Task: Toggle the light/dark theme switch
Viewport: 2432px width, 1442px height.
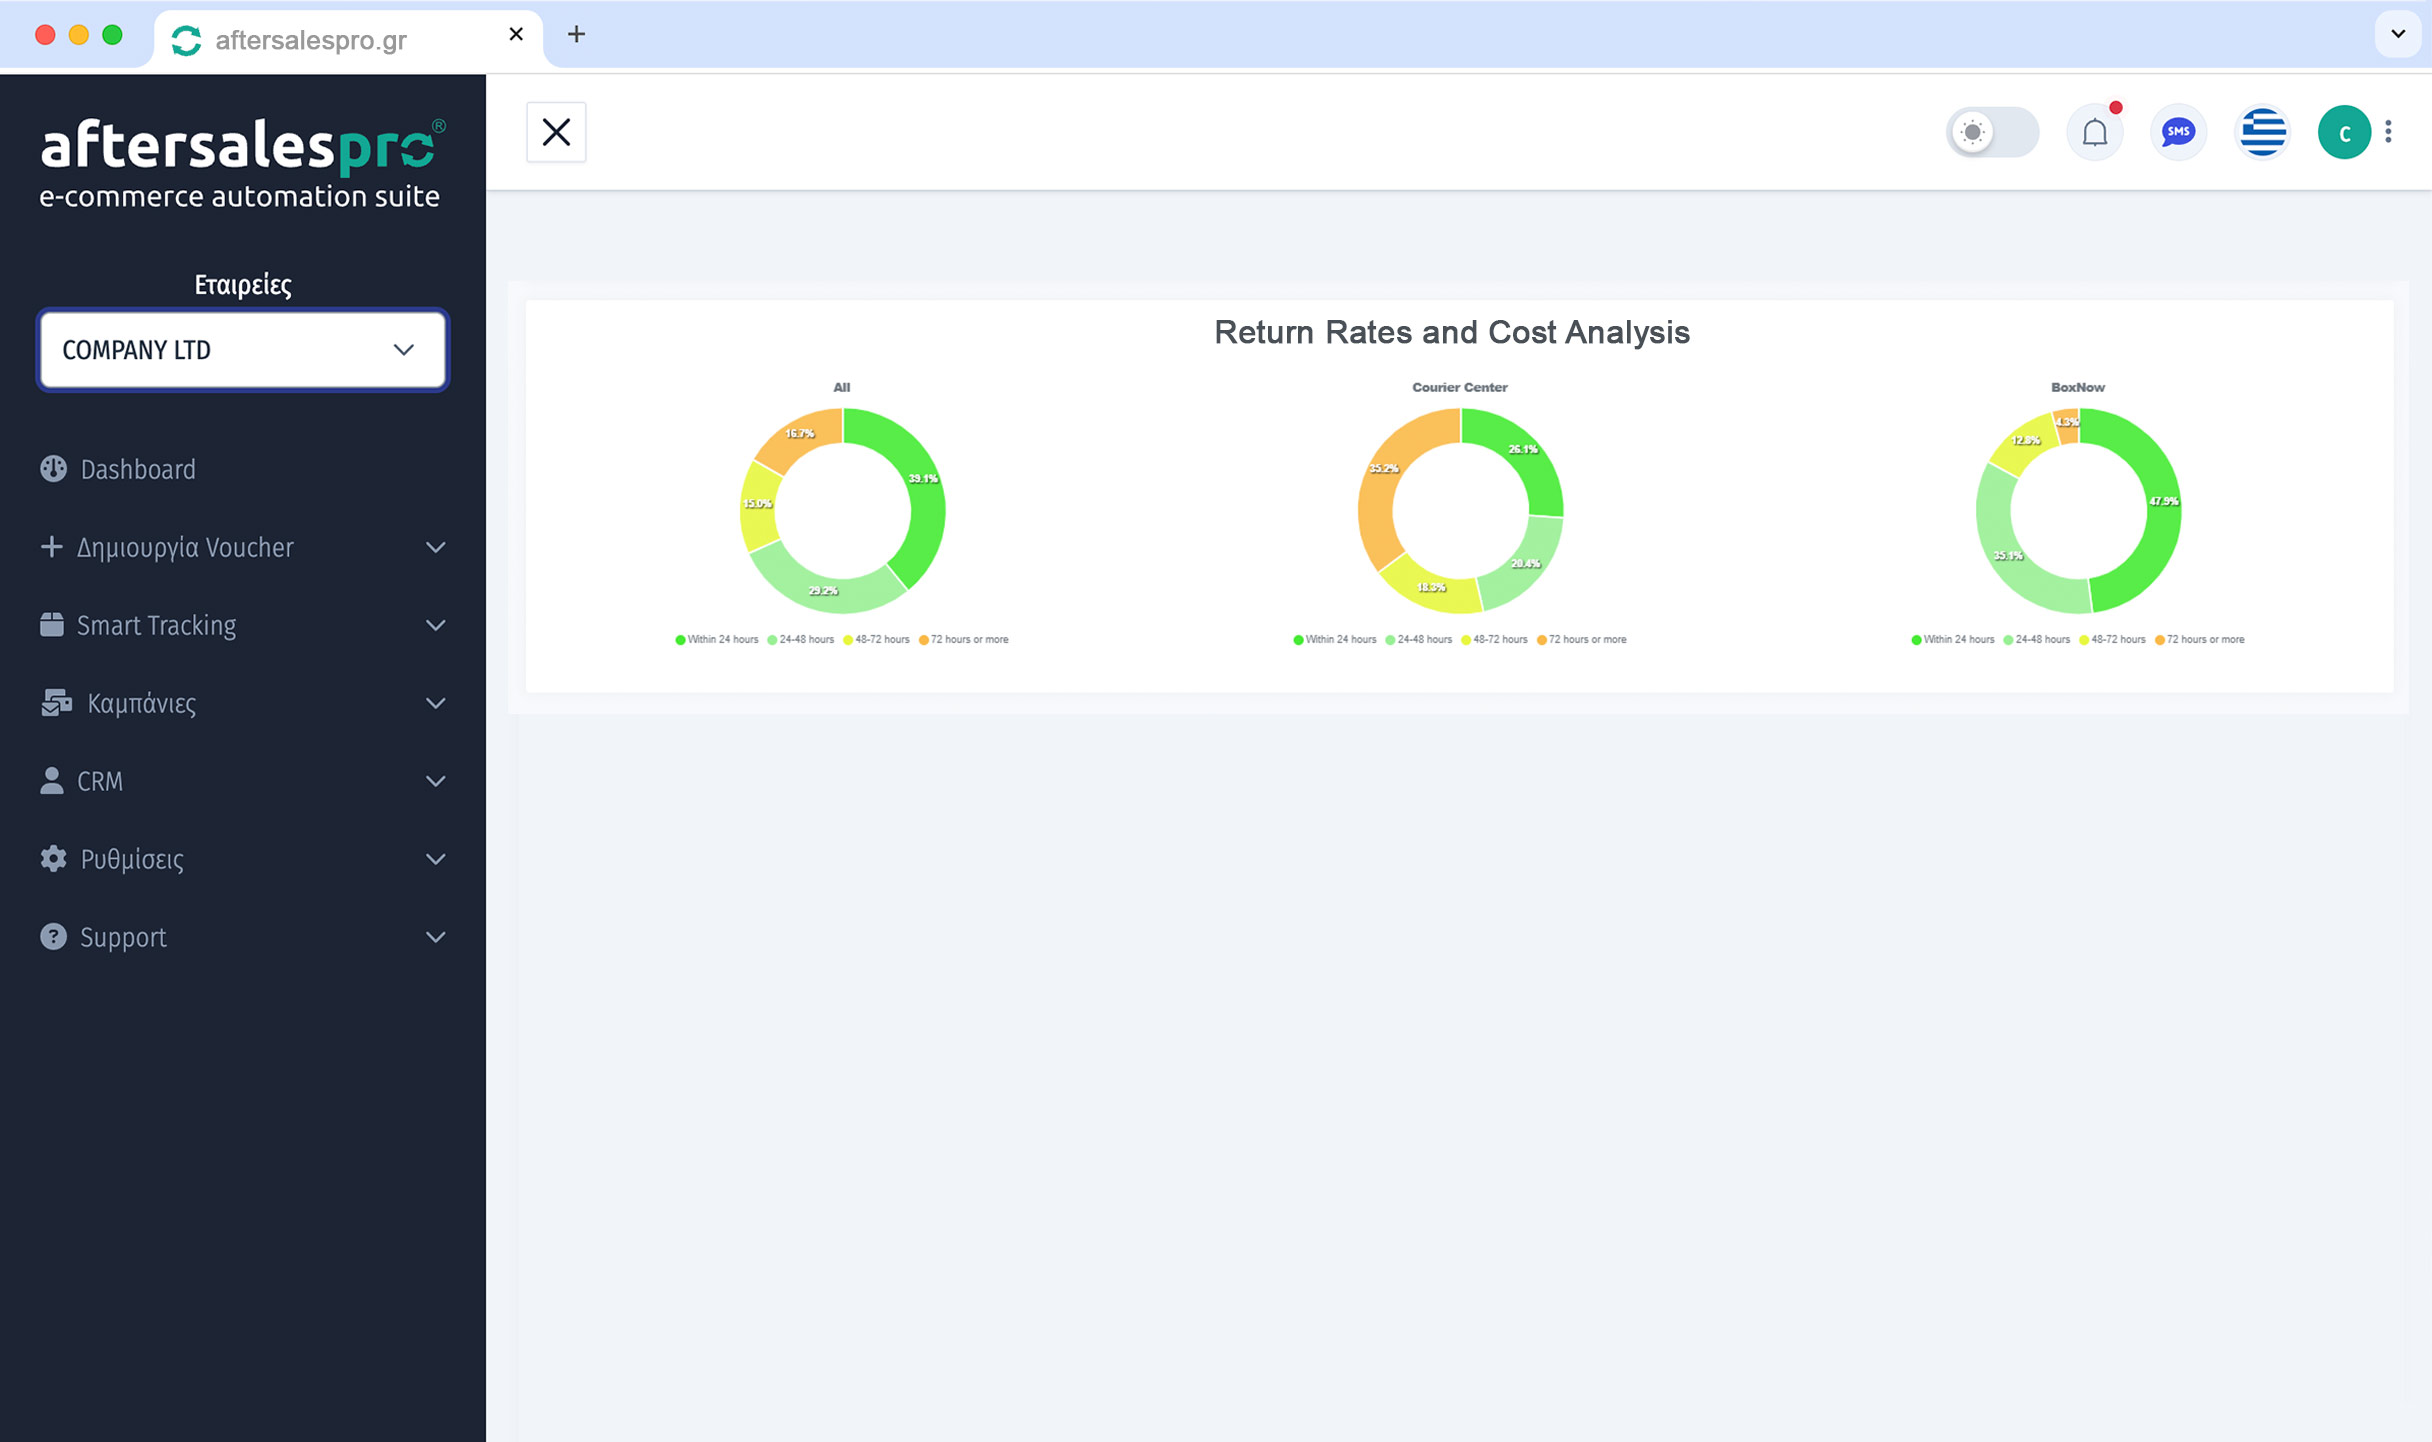Action: click(x=1992, y=132)
